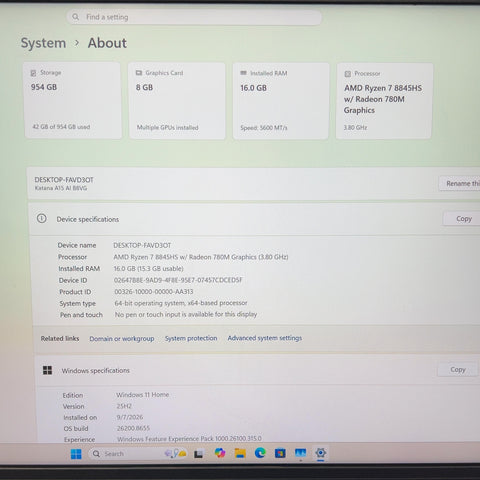Open the Domain or workgroup link
The height and width of the screenshot is (480, 480).
coord(122,339)
